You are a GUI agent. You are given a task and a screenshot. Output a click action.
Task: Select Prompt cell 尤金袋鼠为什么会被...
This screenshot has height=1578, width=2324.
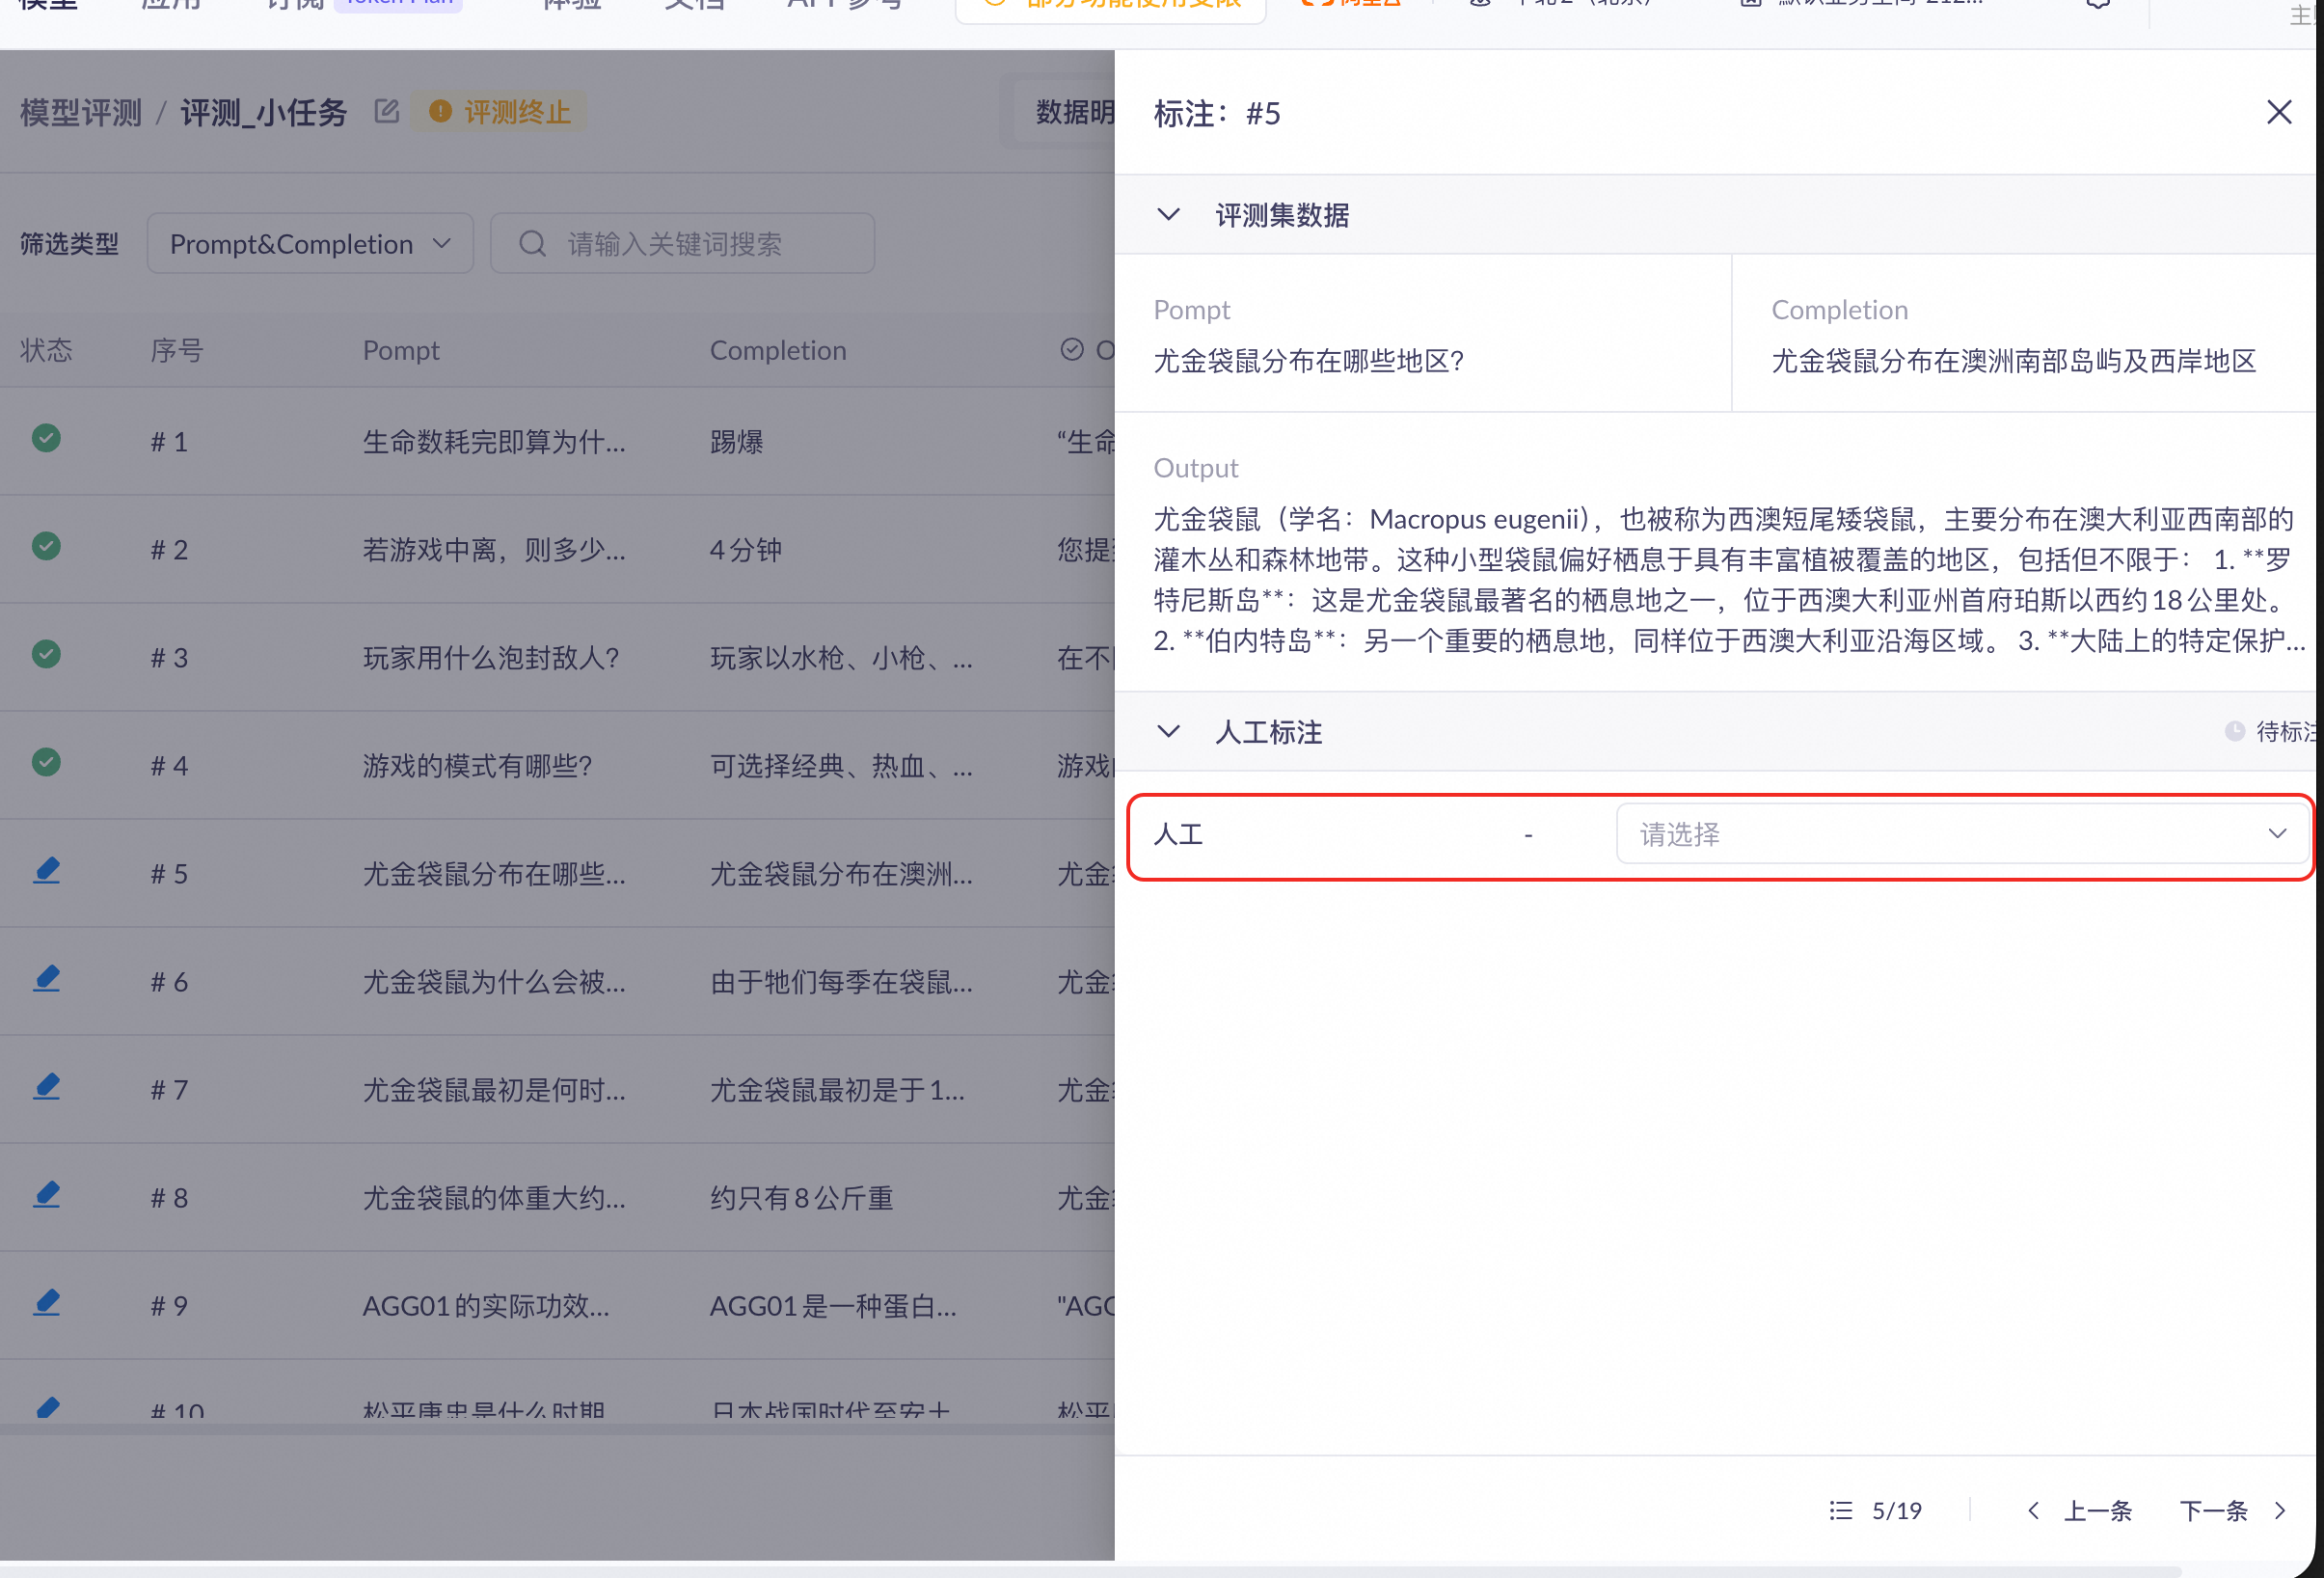click(x=494, y=981)
